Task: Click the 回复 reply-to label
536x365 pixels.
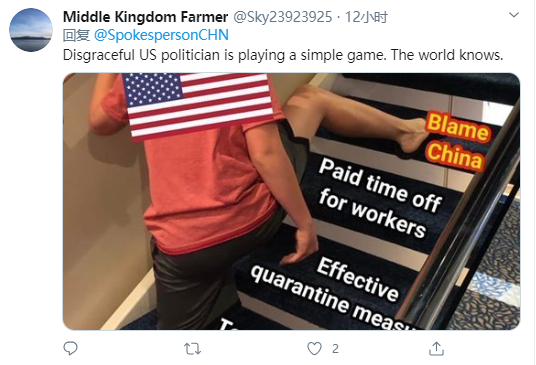Action: click(76, 35)
